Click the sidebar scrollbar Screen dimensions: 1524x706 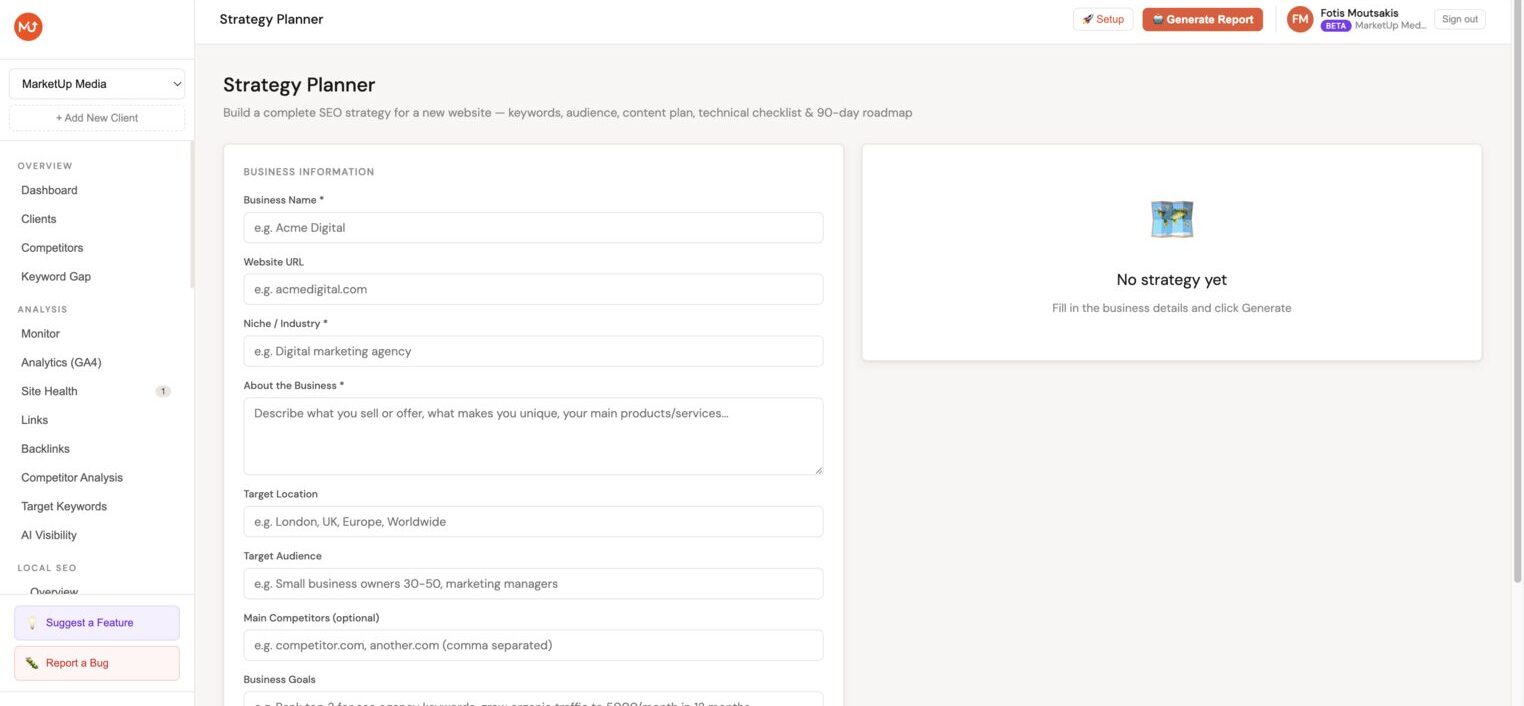tap(192, 215)
